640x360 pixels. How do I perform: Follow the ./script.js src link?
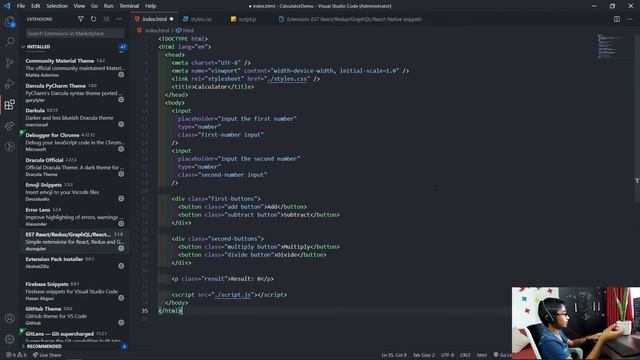pos(233,295)
